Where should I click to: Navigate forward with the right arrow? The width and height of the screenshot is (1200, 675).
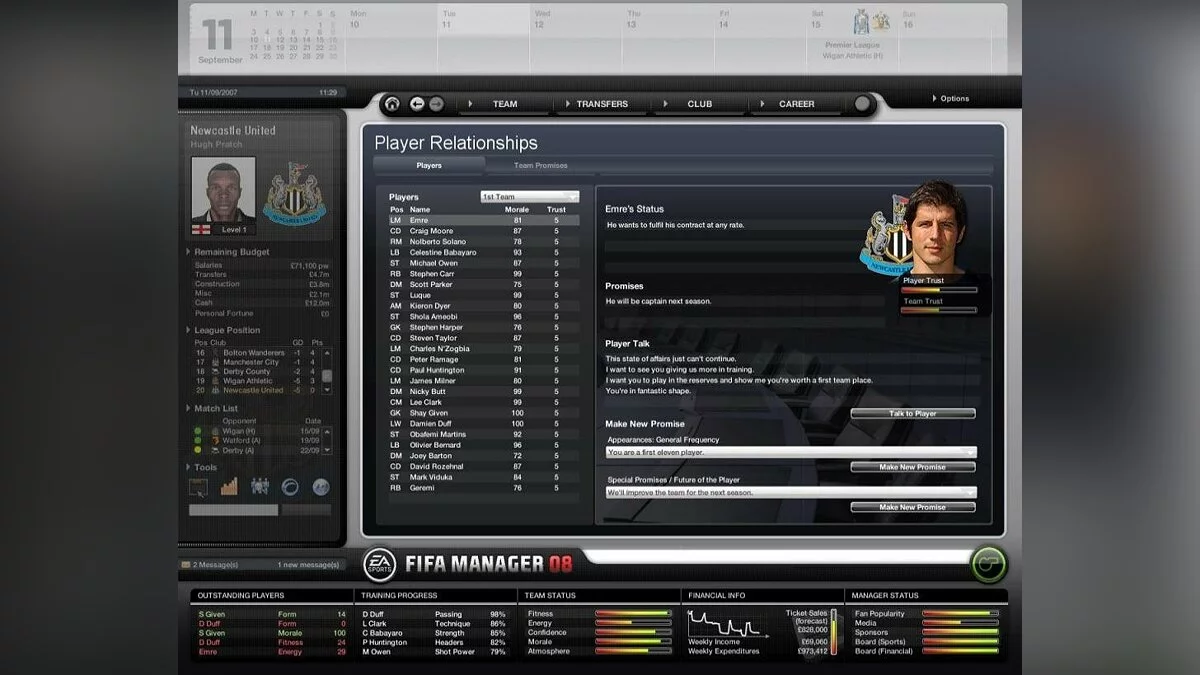point(437,104)
